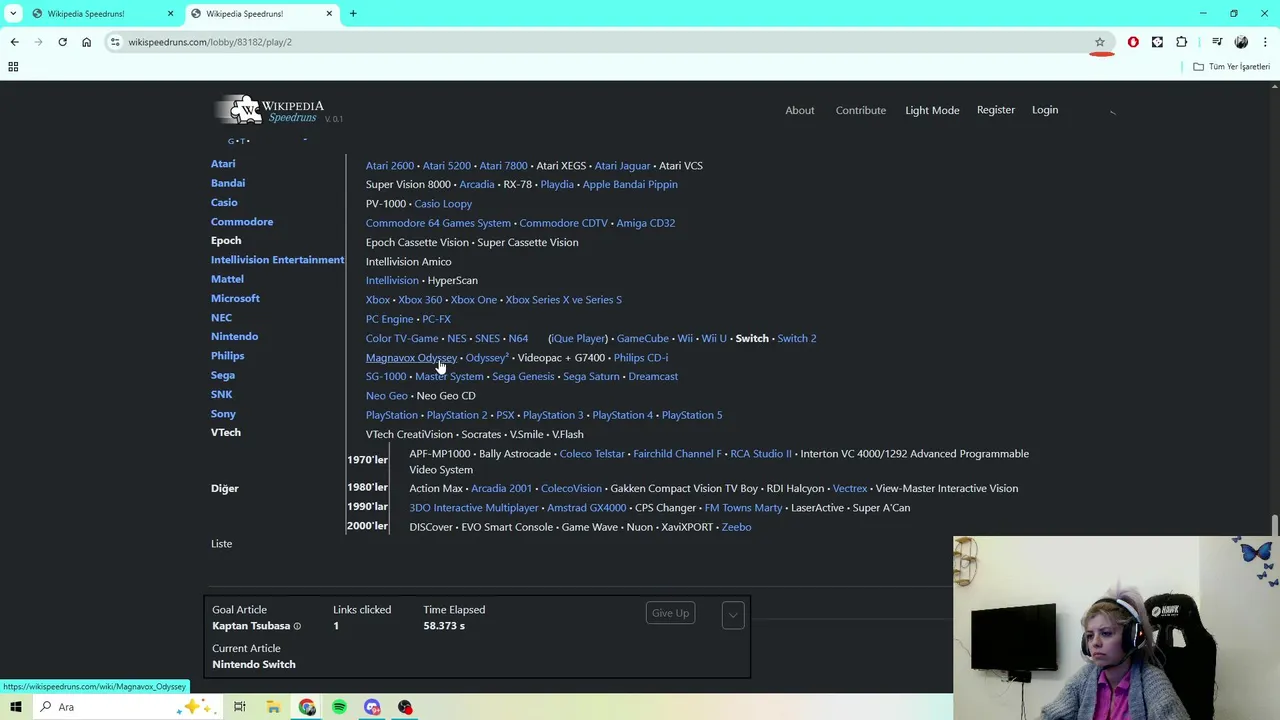
Task: Open the extensions puzzle piece icon
Action: pyautogui.click(x=1182, y=42)
